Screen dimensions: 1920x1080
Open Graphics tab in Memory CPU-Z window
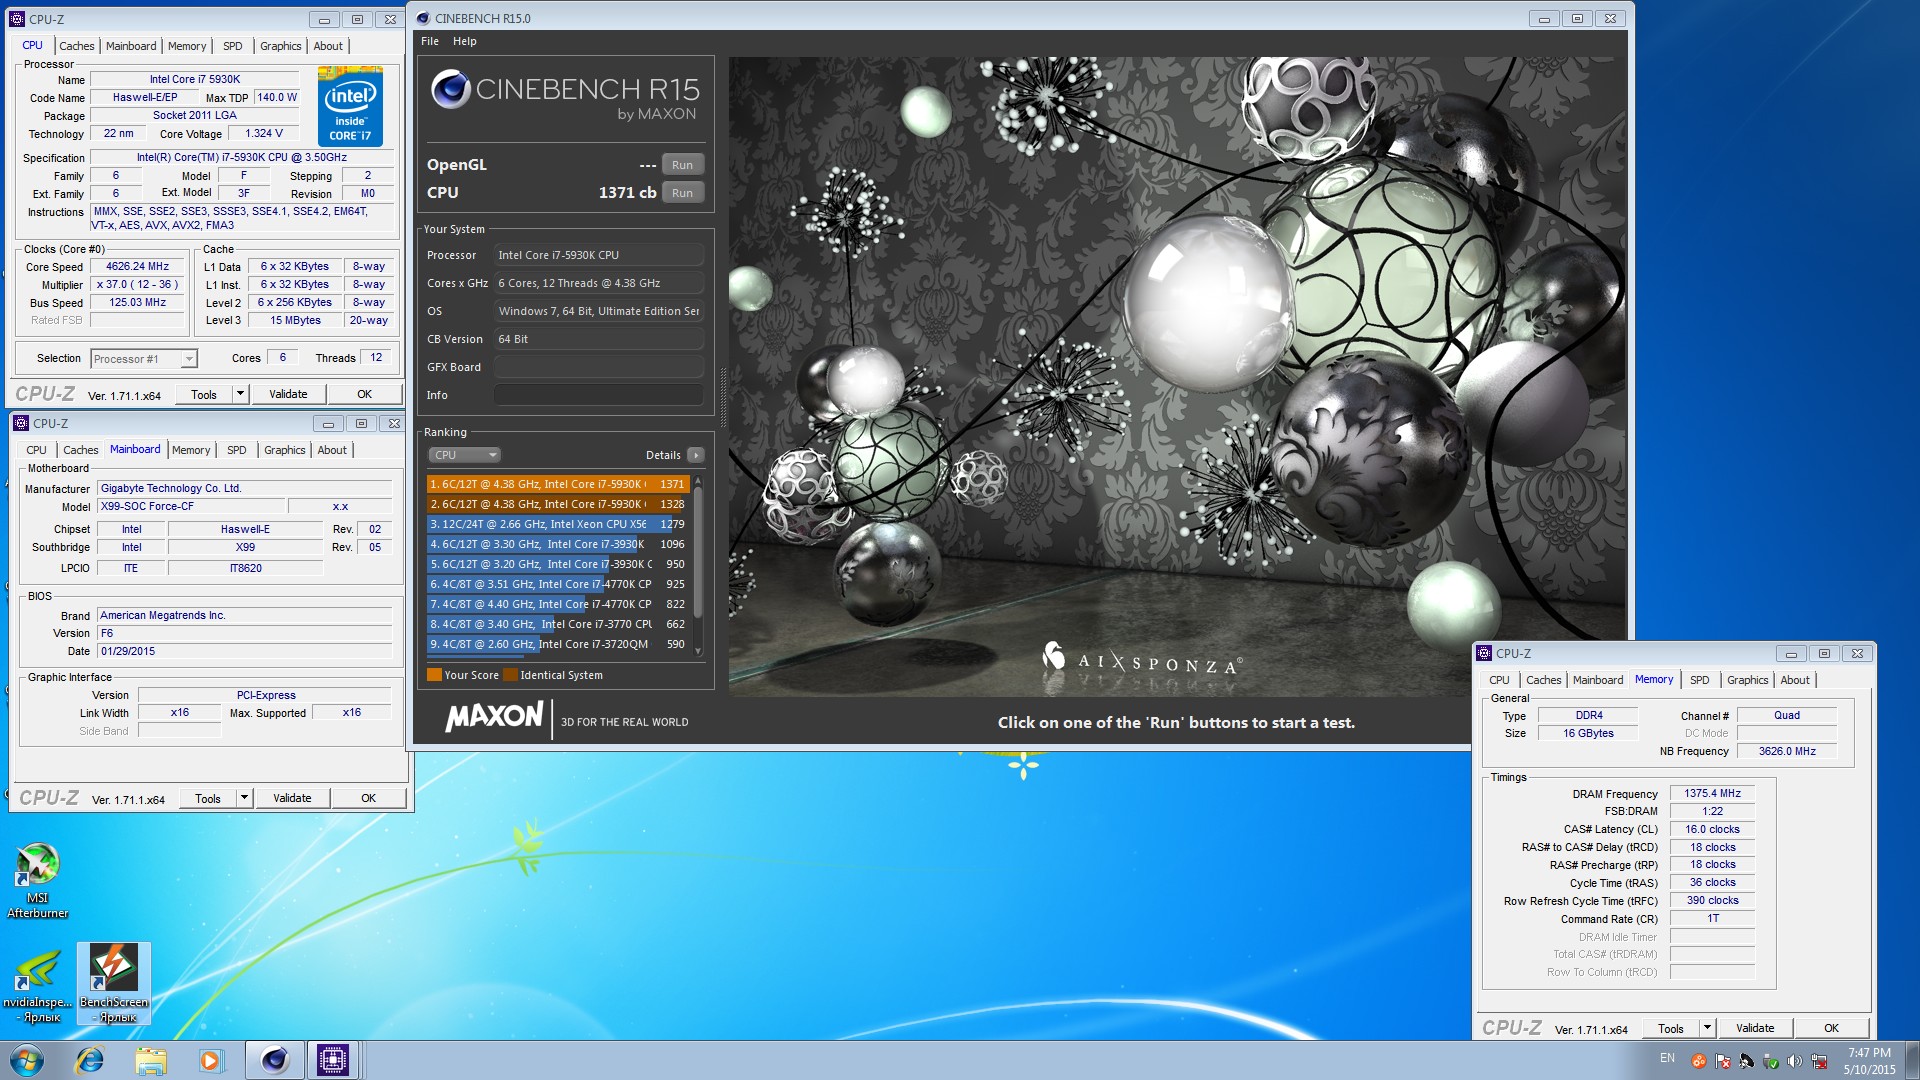[1747, 680]
